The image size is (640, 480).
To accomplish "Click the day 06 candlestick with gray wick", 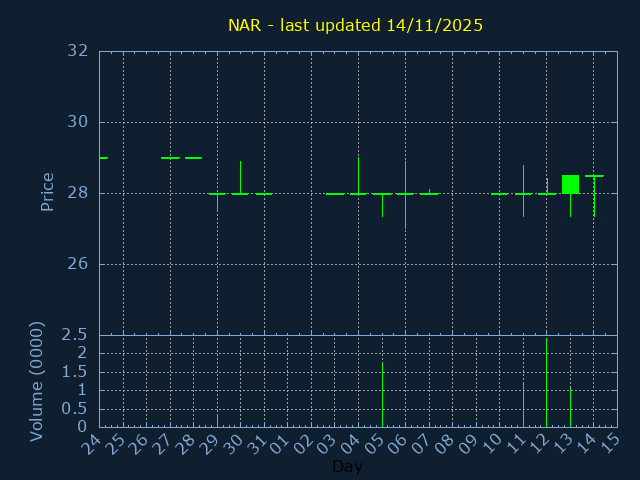I will point(405,195).
